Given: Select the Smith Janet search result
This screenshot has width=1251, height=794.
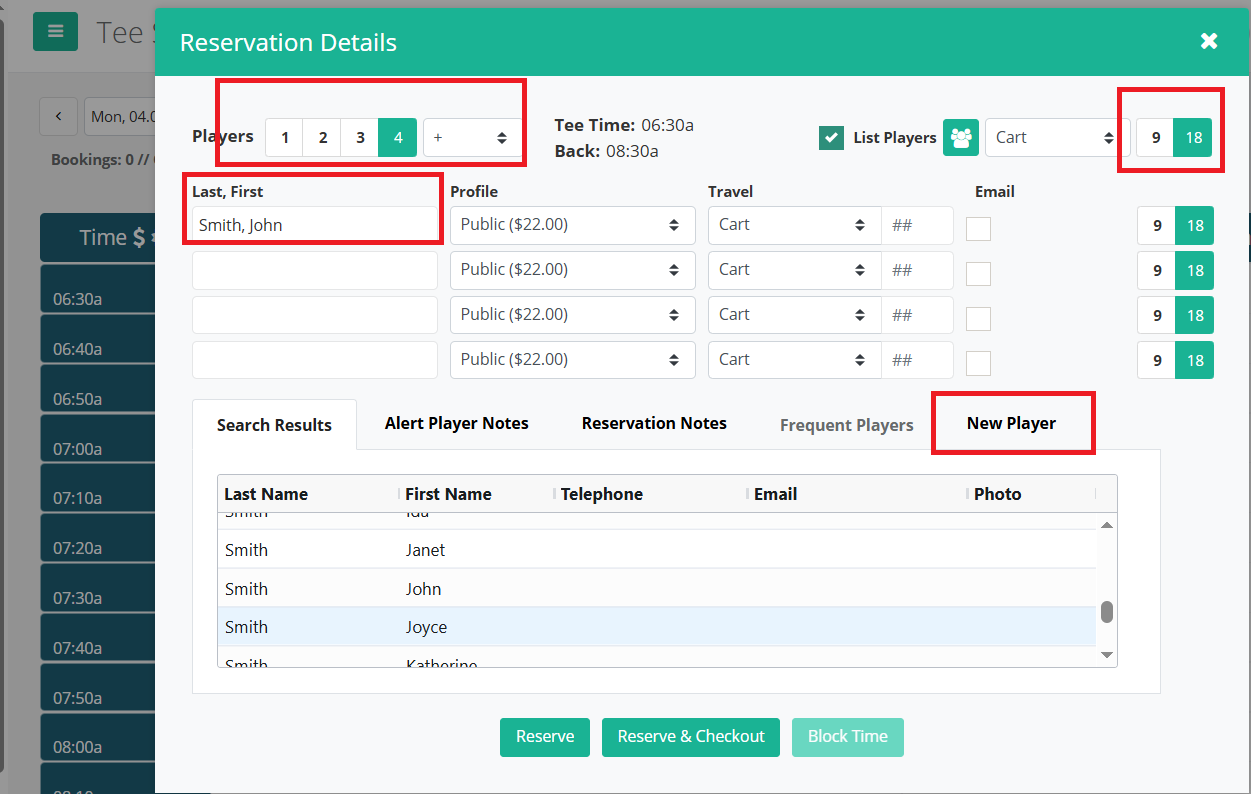Looking at the screenshot, I should tap(657, 550).
